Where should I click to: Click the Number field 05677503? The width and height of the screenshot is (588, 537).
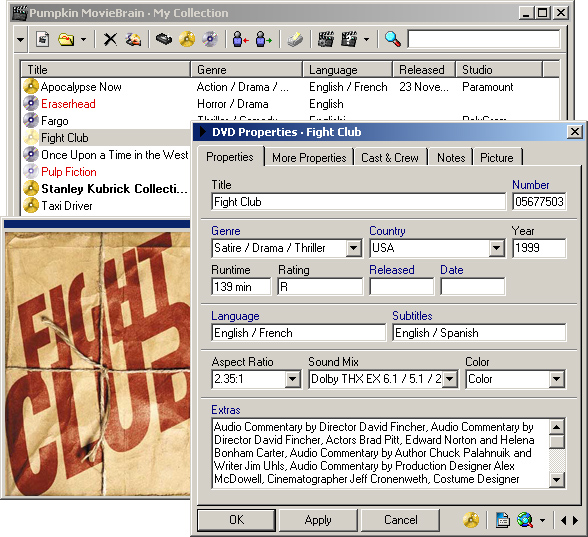pos(539,202)
